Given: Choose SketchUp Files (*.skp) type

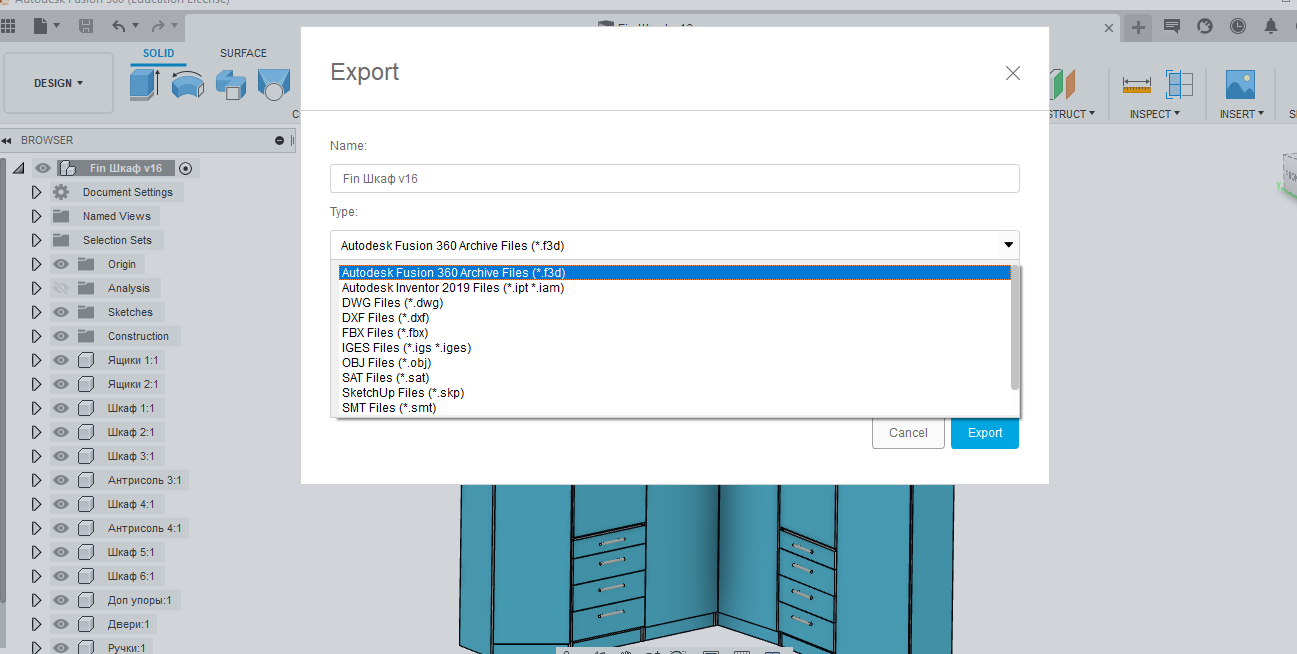Looking at the screenshot, I should (x=675, y=393).
